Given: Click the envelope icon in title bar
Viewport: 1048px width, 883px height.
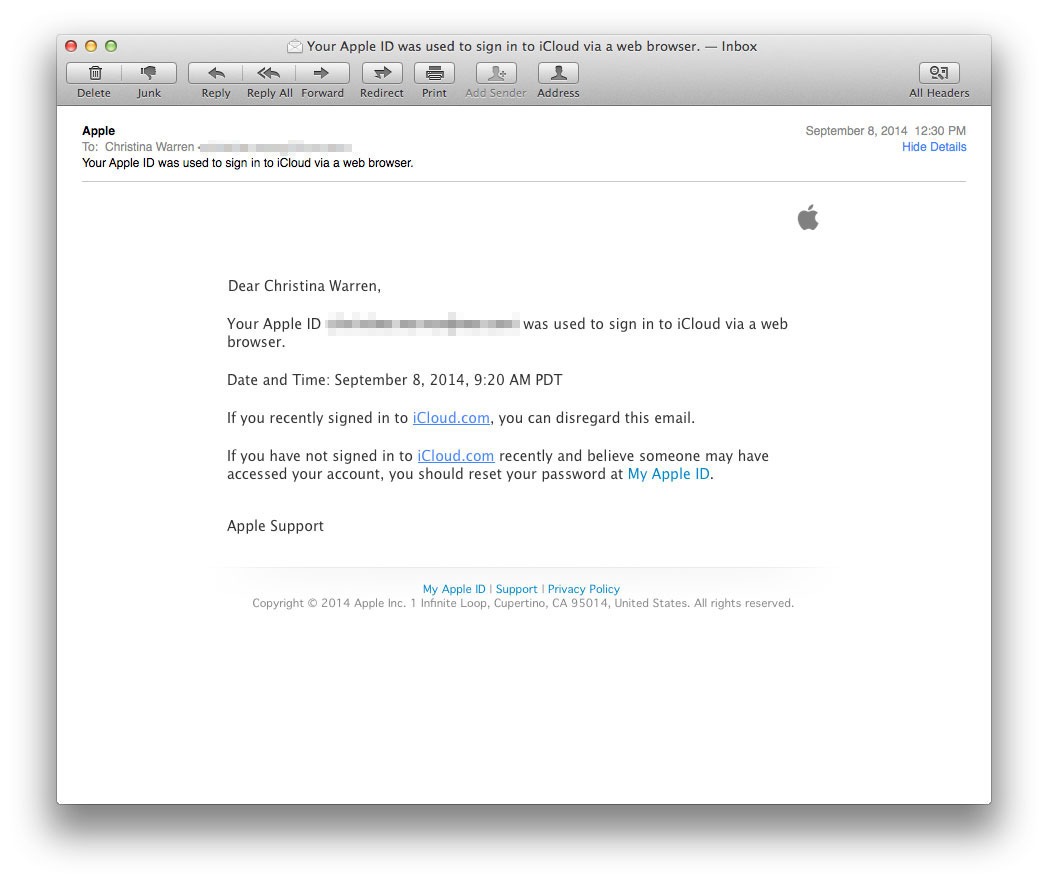Looking at the screenshot, I should point(295,46).
